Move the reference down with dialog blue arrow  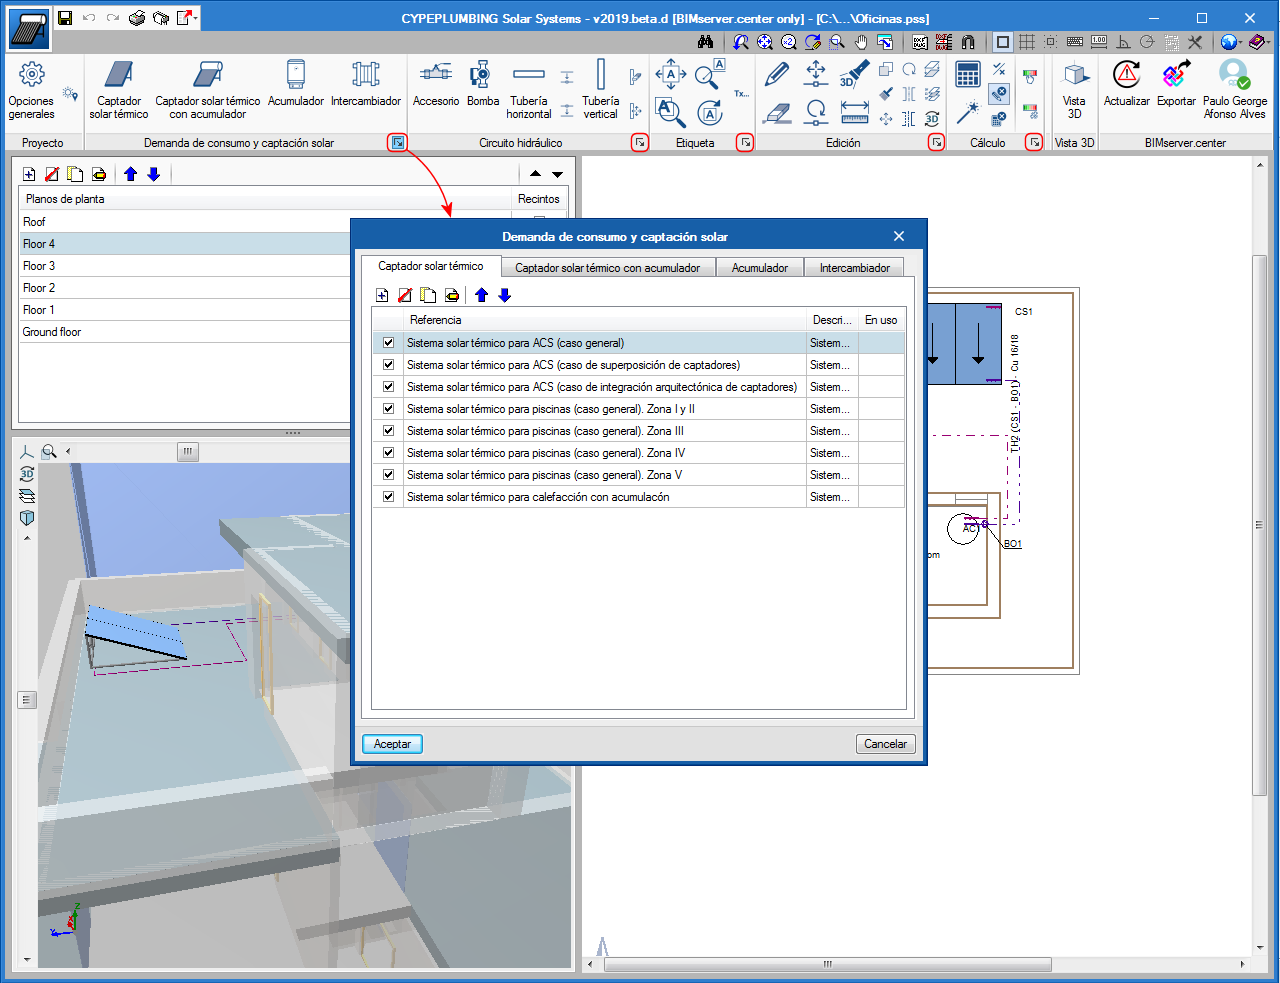click(x=504, y=295)
